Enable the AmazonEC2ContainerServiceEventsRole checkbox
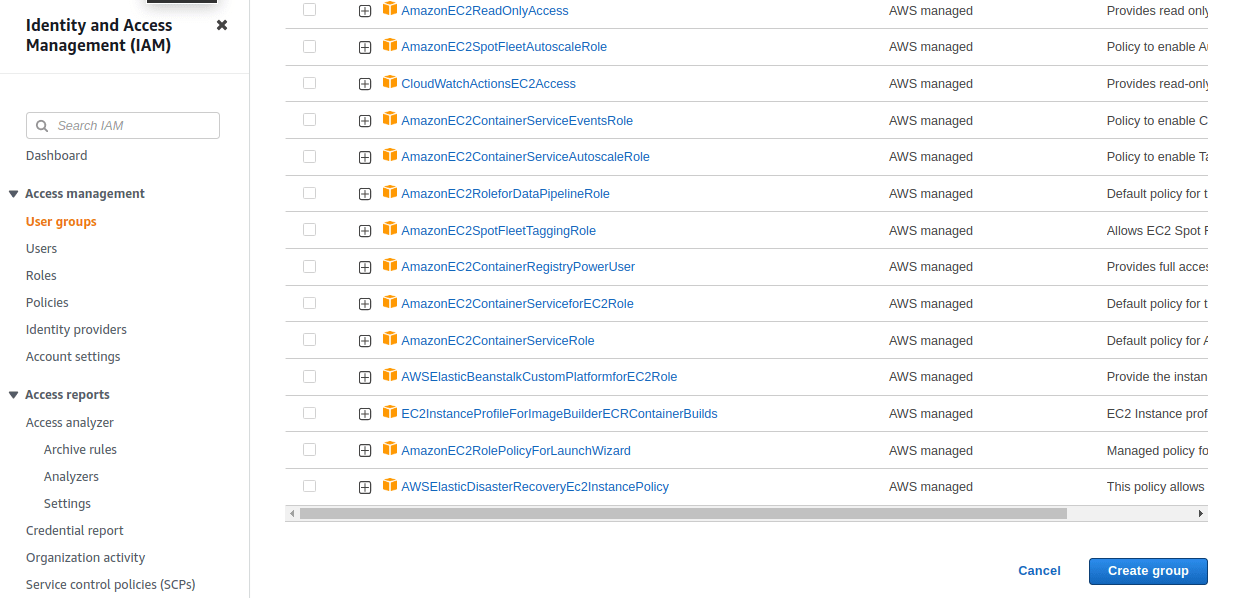This screenshot has width=1237, height=598. pyautogui.click(x=309, y=120)
